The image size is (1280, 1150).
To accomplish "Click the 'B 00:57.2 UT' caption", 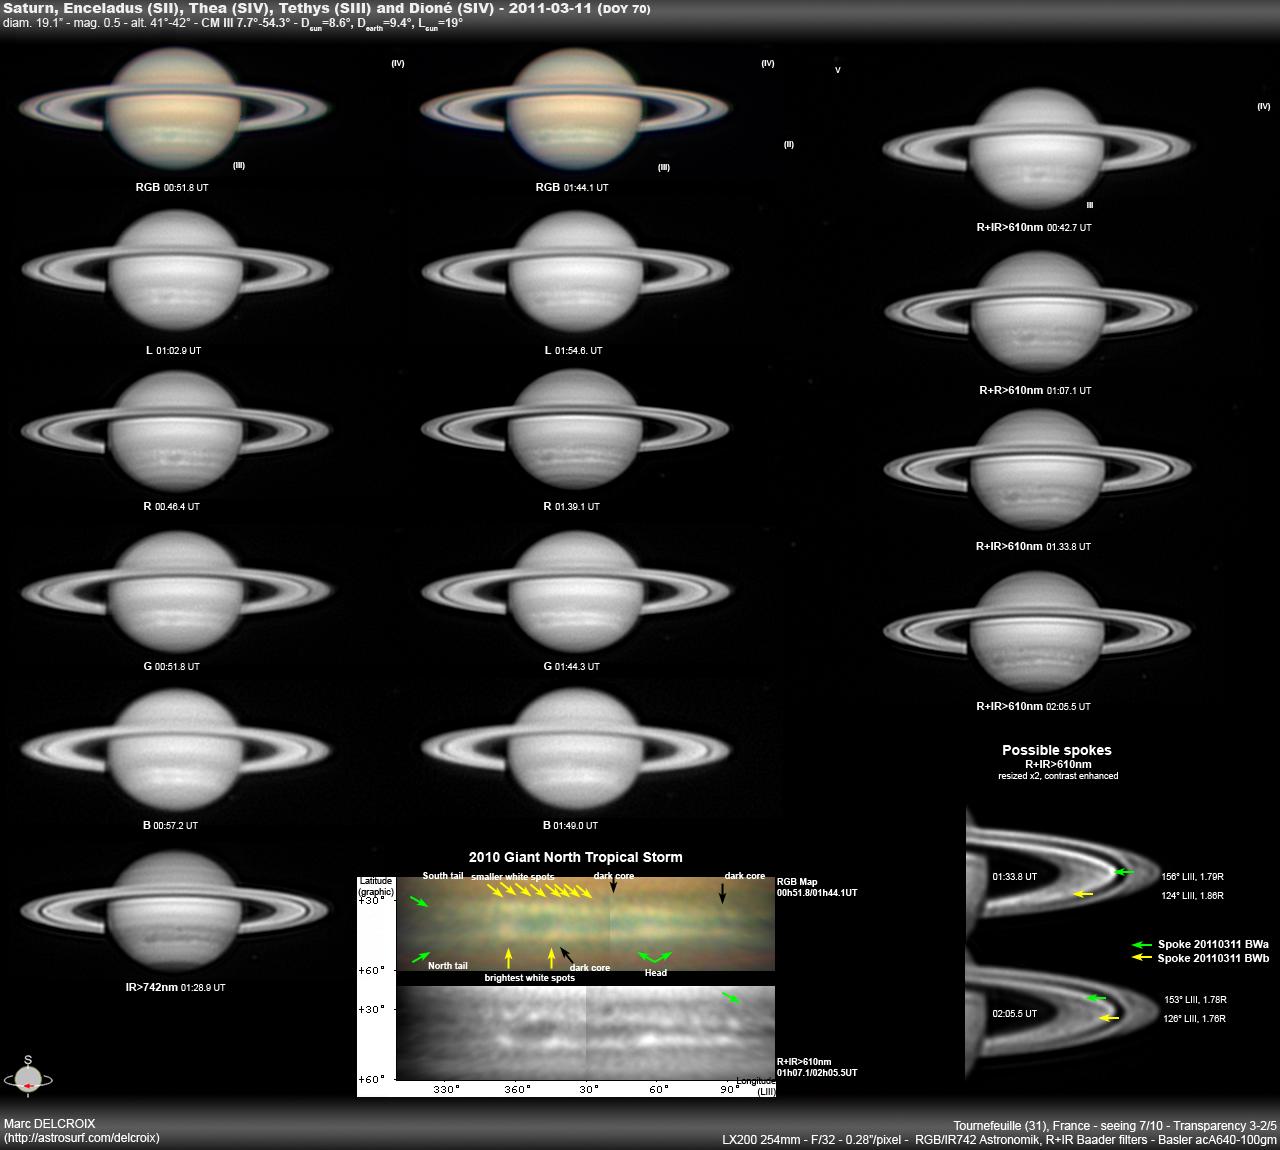I will pos(170,826).
